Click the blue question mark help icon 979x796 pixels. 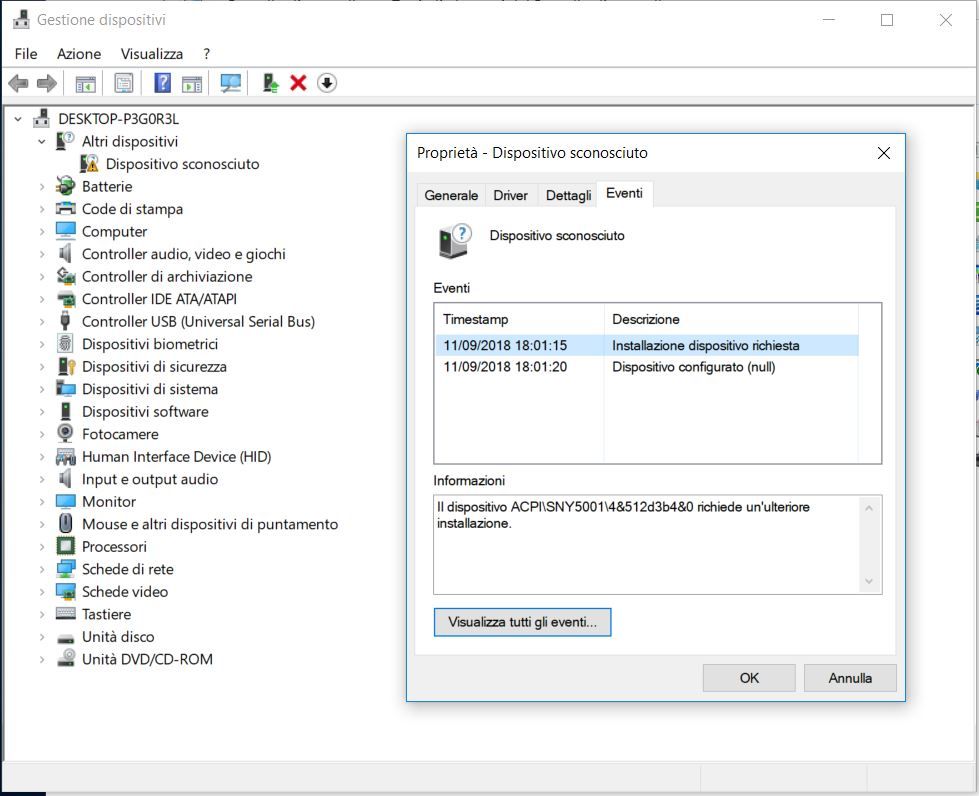[162, 83]
